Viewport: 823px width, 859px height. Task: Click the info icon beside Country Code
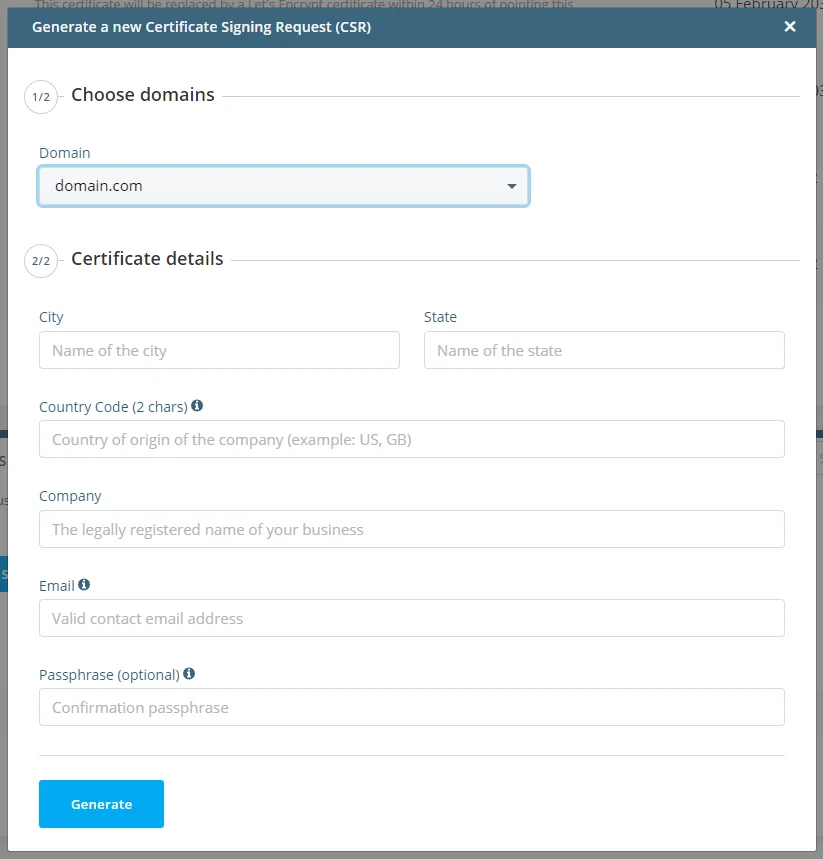point(197,406)
